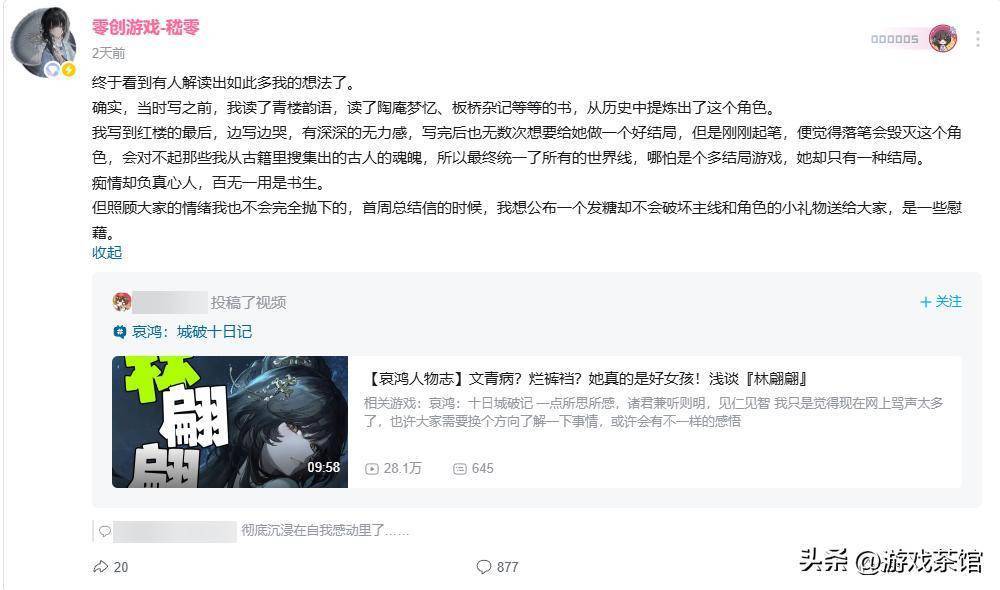Click the 林翩翩 video thumbnail
Image resolution: width=1000 pixels, height=590 pixels.
pos(230,422)
